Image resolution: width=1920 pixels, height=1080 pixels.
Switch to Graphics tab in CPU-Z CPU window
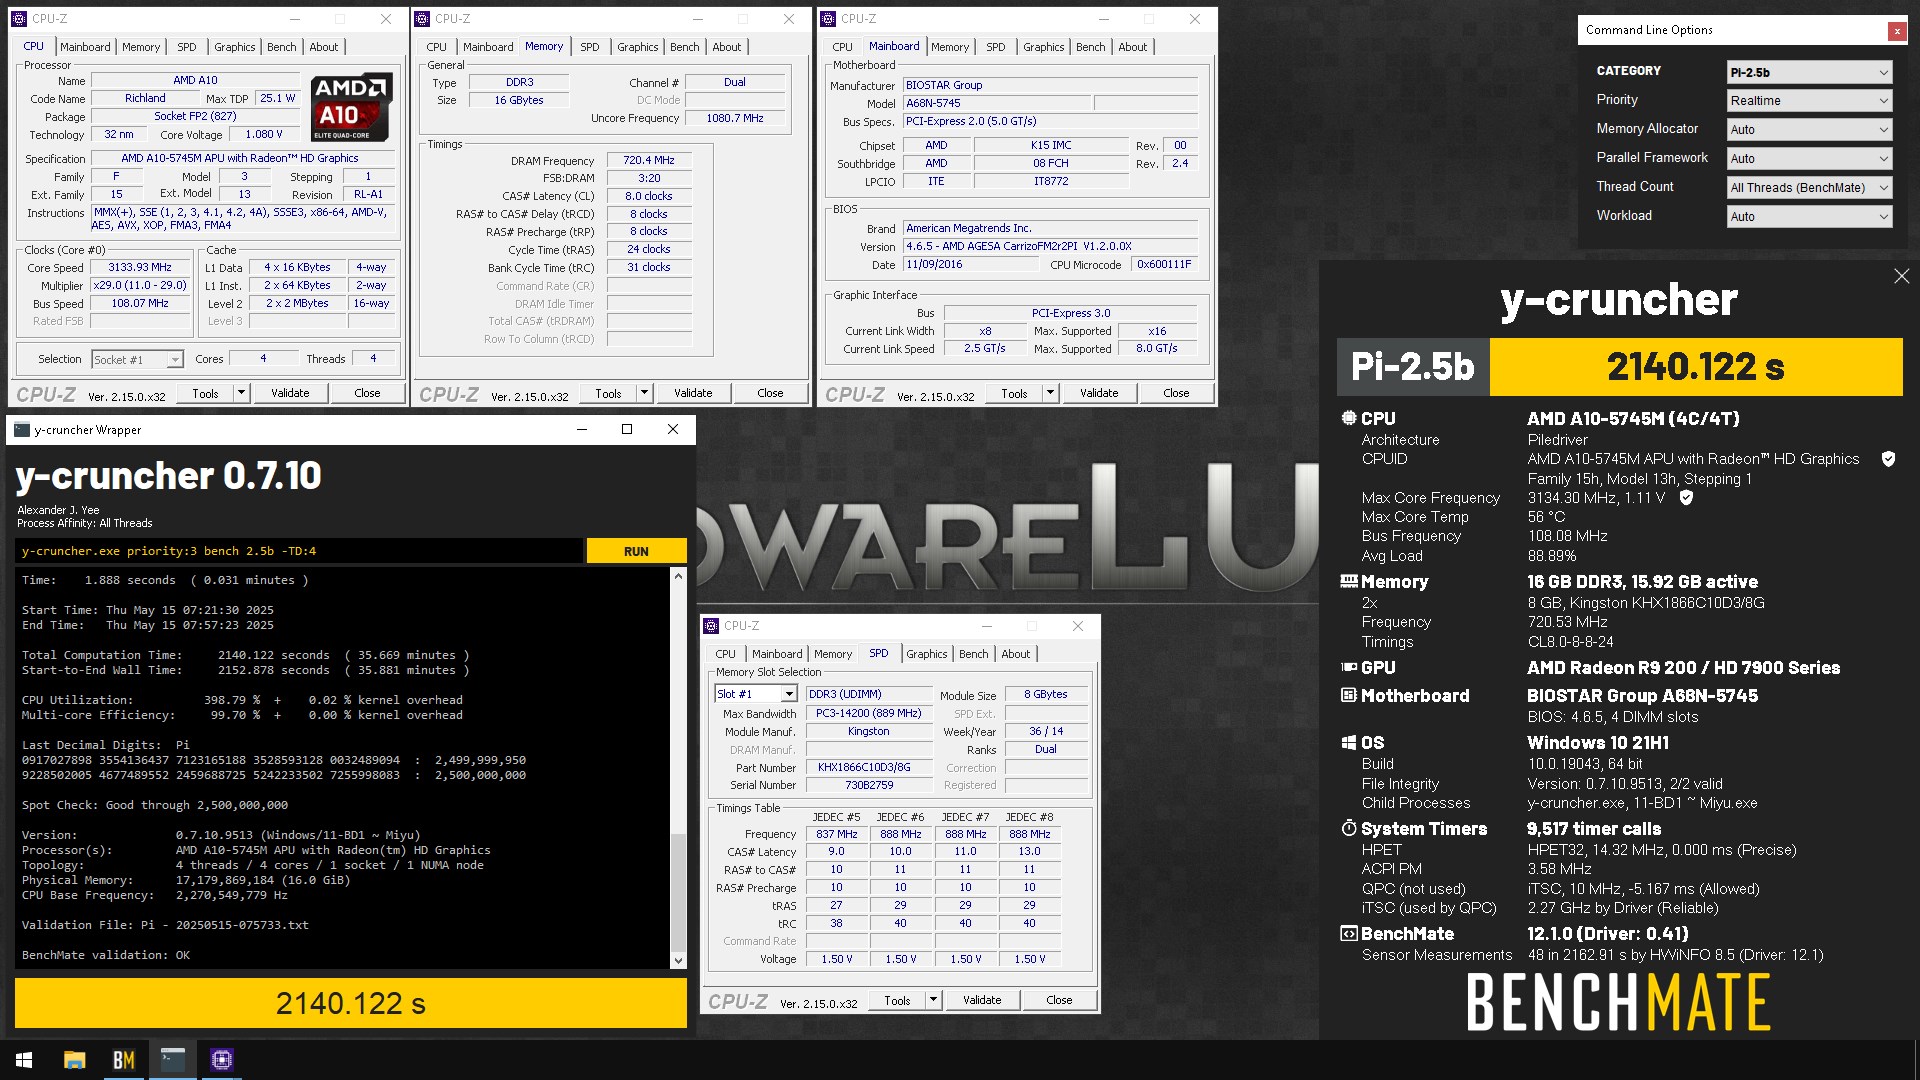click(x=235, y=47)
